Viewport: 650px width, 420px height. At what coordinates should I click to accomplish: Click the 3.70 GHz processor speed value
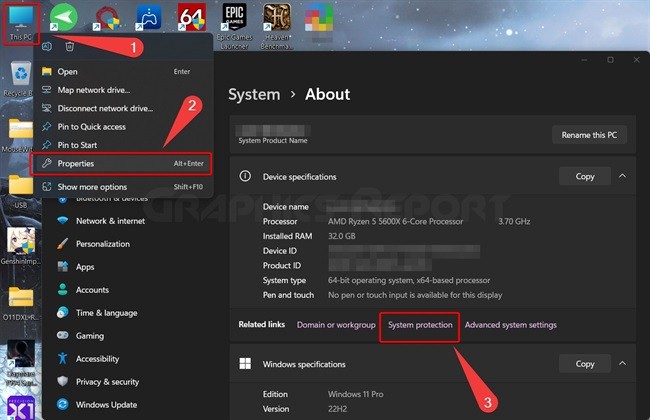pos(514,221)
